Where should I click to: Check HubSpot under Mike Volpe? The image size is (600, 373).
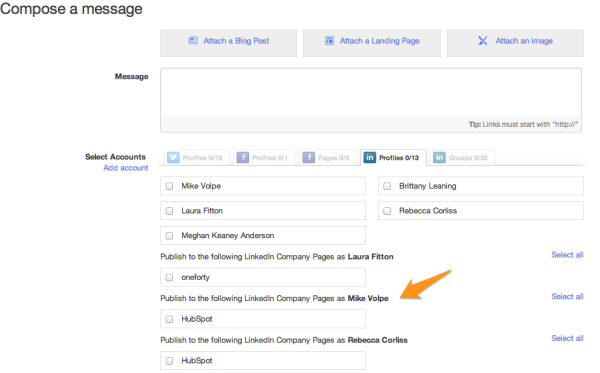coord(169,319)
